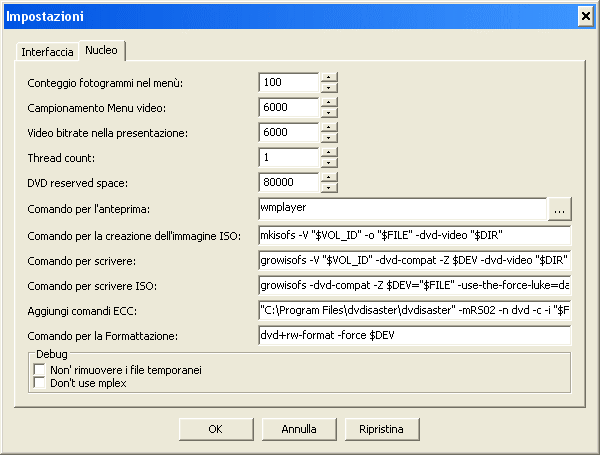Image resolution: width=600 pixels, height=455 pixels.
Task: Close the Impostazioni dialog window
Action: tap(584, 17)
